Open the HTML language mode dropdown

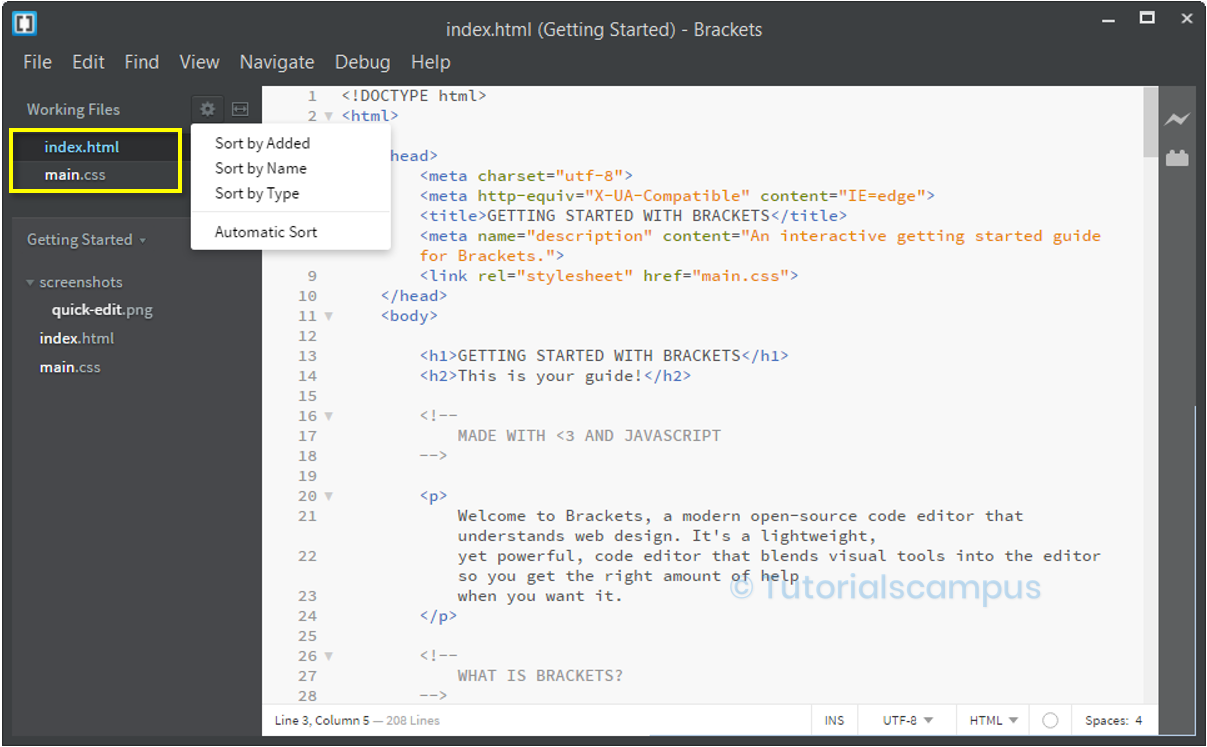(994, 720)
